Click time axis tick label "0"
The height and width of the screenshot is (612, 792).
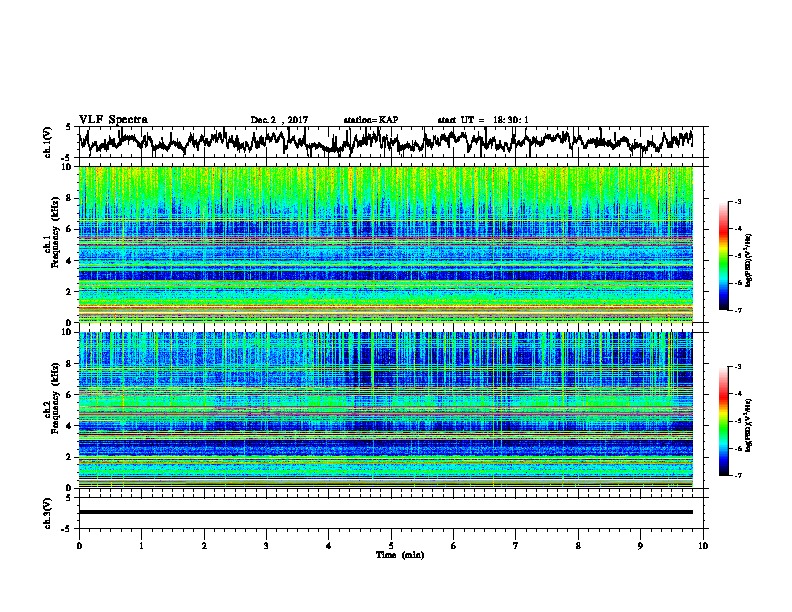pyautogui.click(x=79, y=546)
